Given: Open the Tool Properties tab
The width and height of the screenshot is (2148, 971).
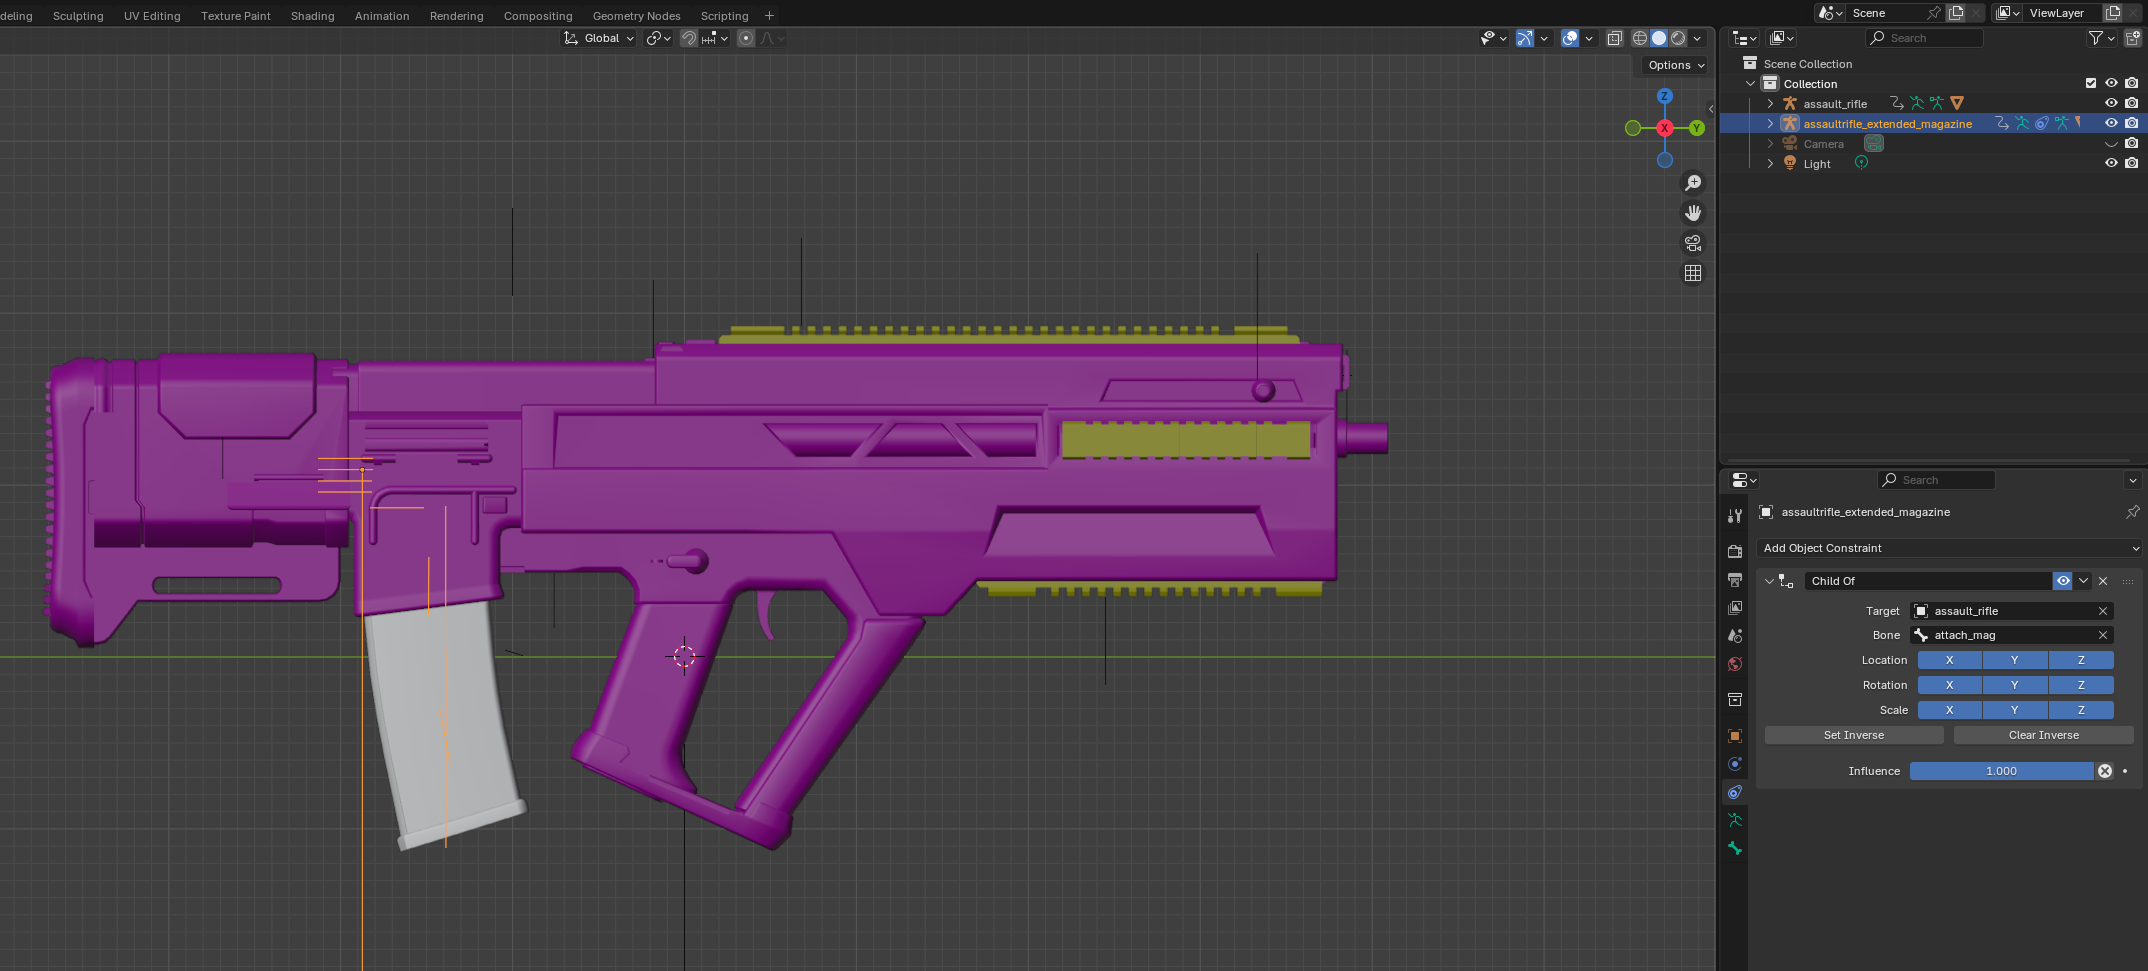Looking at the screenshot, I should [1735, 515].
